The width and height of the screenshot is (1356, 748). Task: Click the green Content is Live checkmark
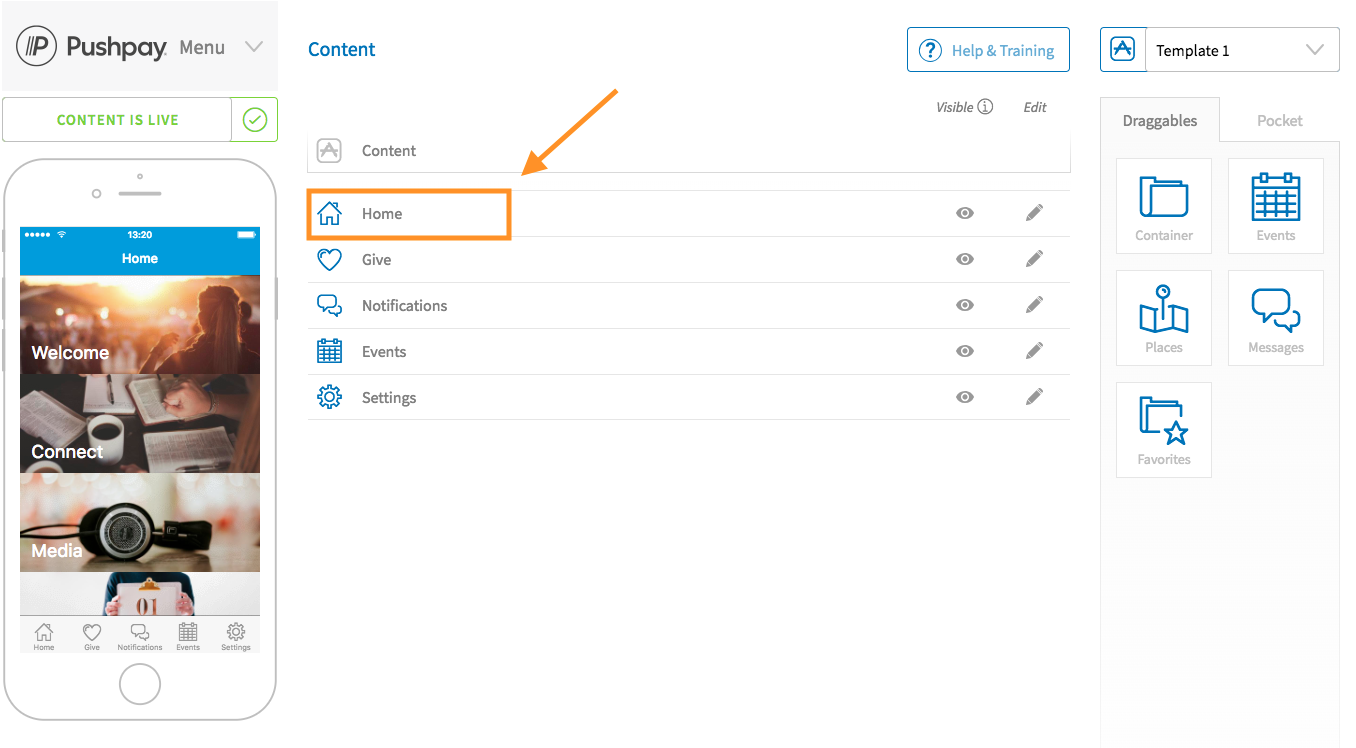coord(255,119)
